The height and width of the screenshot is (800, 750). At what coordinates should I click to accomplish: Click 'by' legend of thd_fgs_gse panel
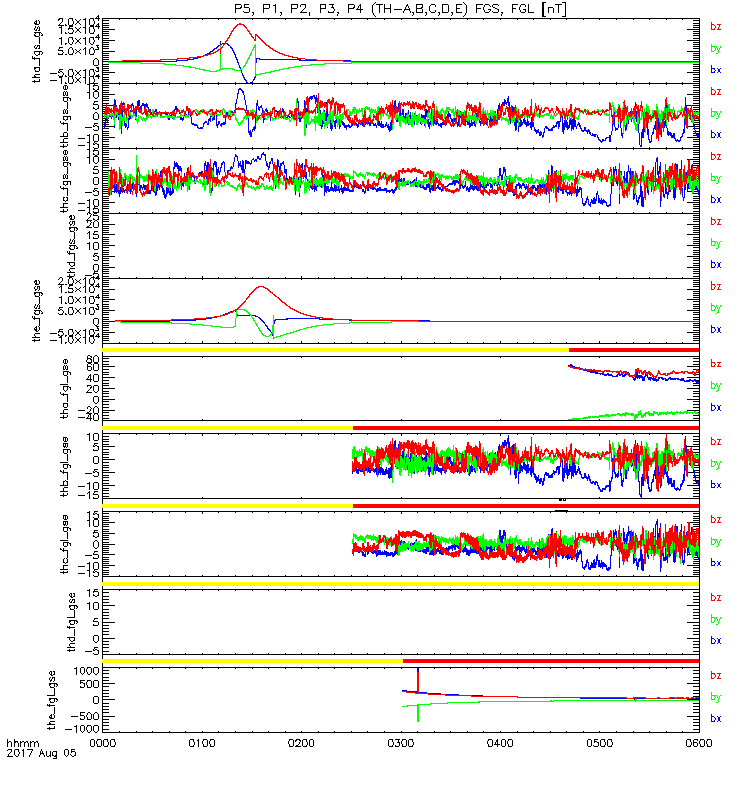point(716,243)
